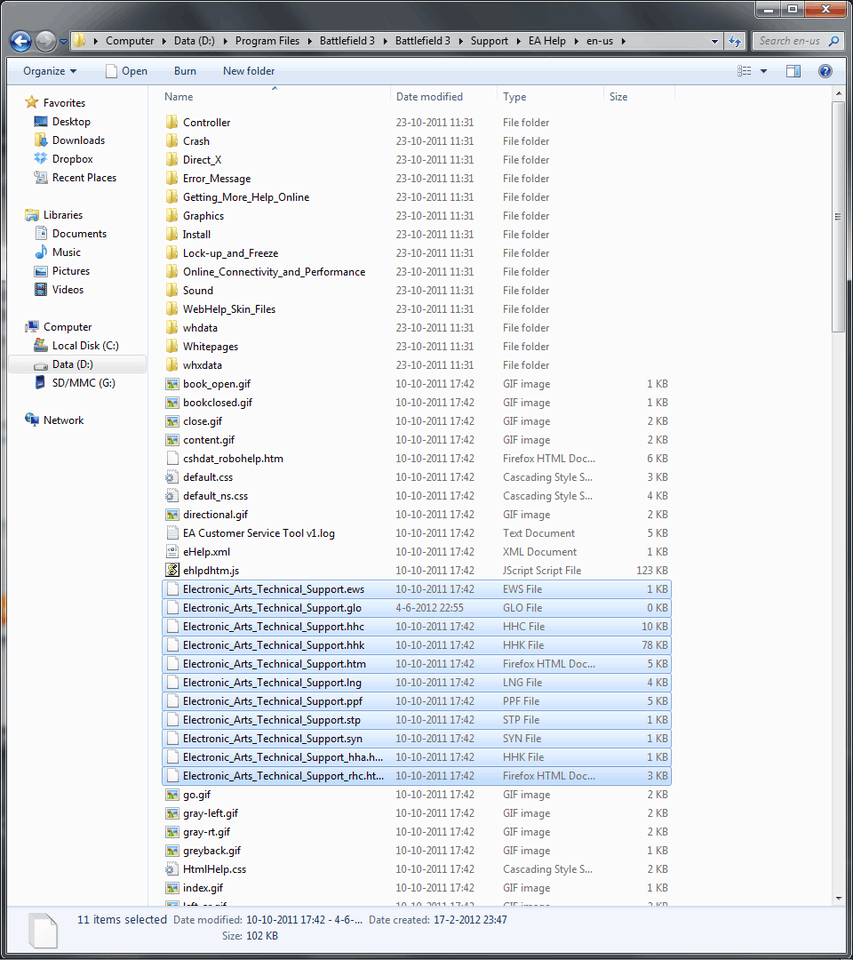Click the Forward navigation arrow
The width and height of the screenshot is (853, 960).
click(x=46, y=41)
